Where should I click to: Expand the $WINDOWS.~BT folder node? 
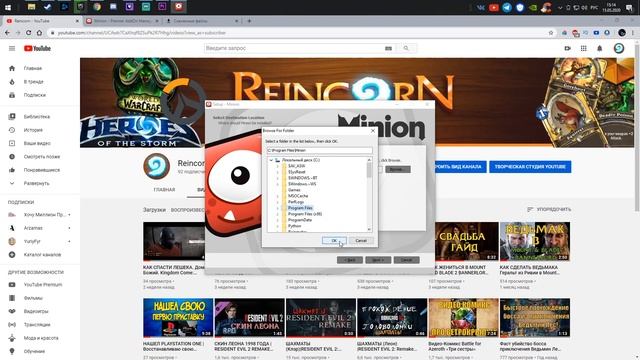point(278,178)
